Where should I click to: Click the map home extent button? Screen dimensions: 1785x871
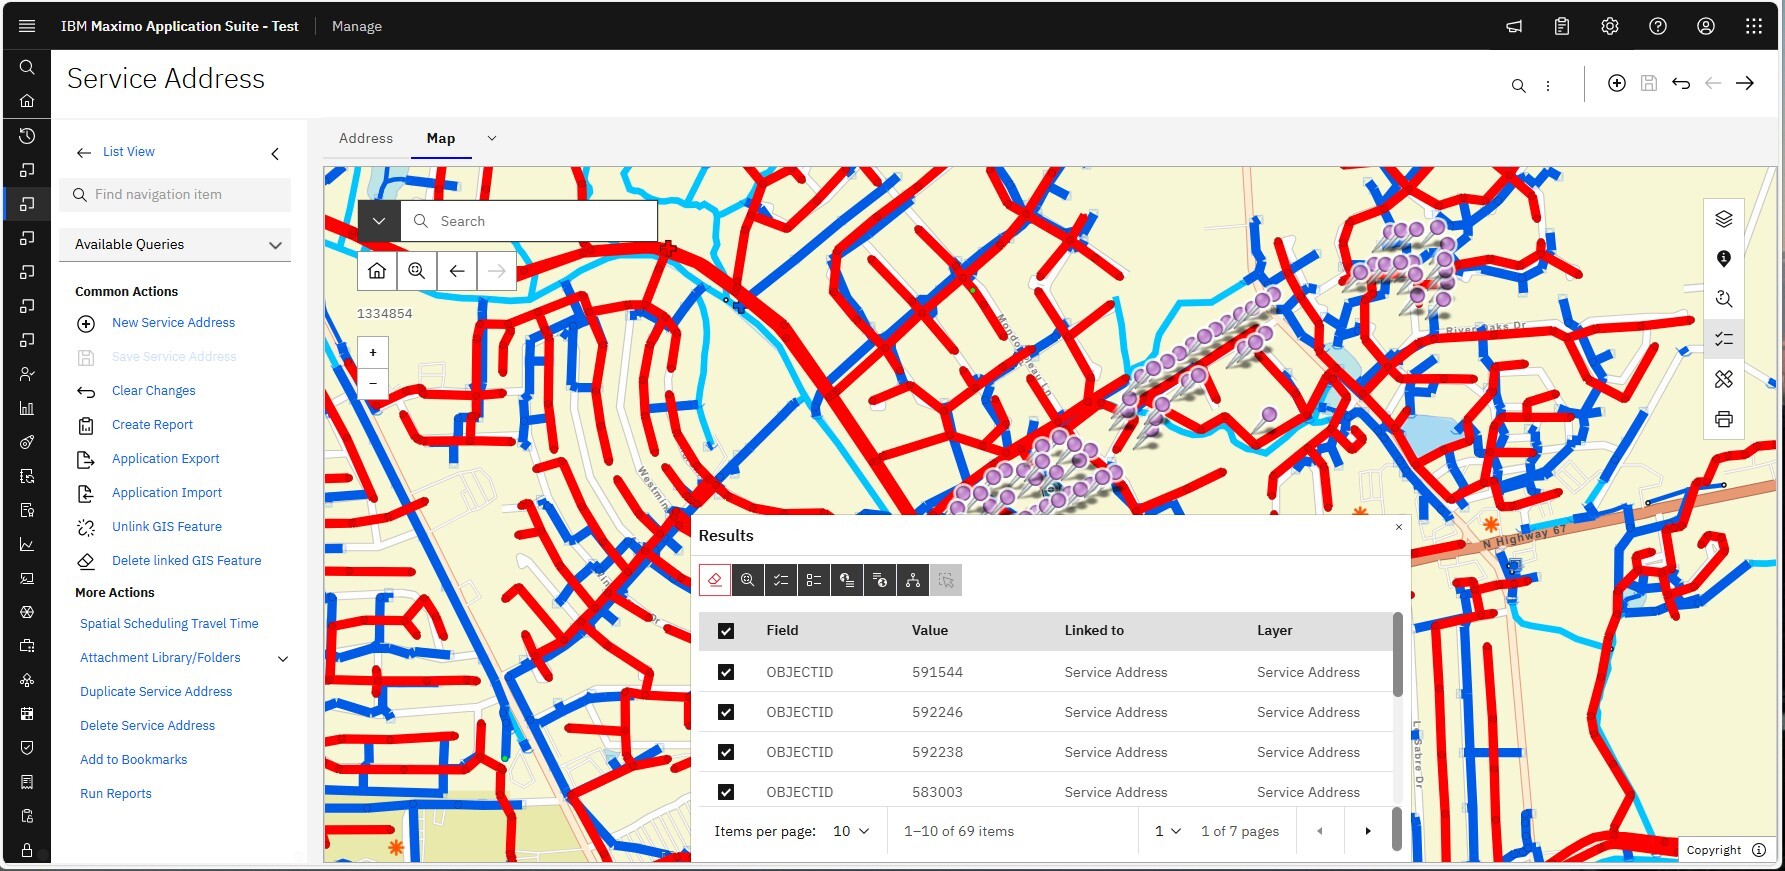377,271
